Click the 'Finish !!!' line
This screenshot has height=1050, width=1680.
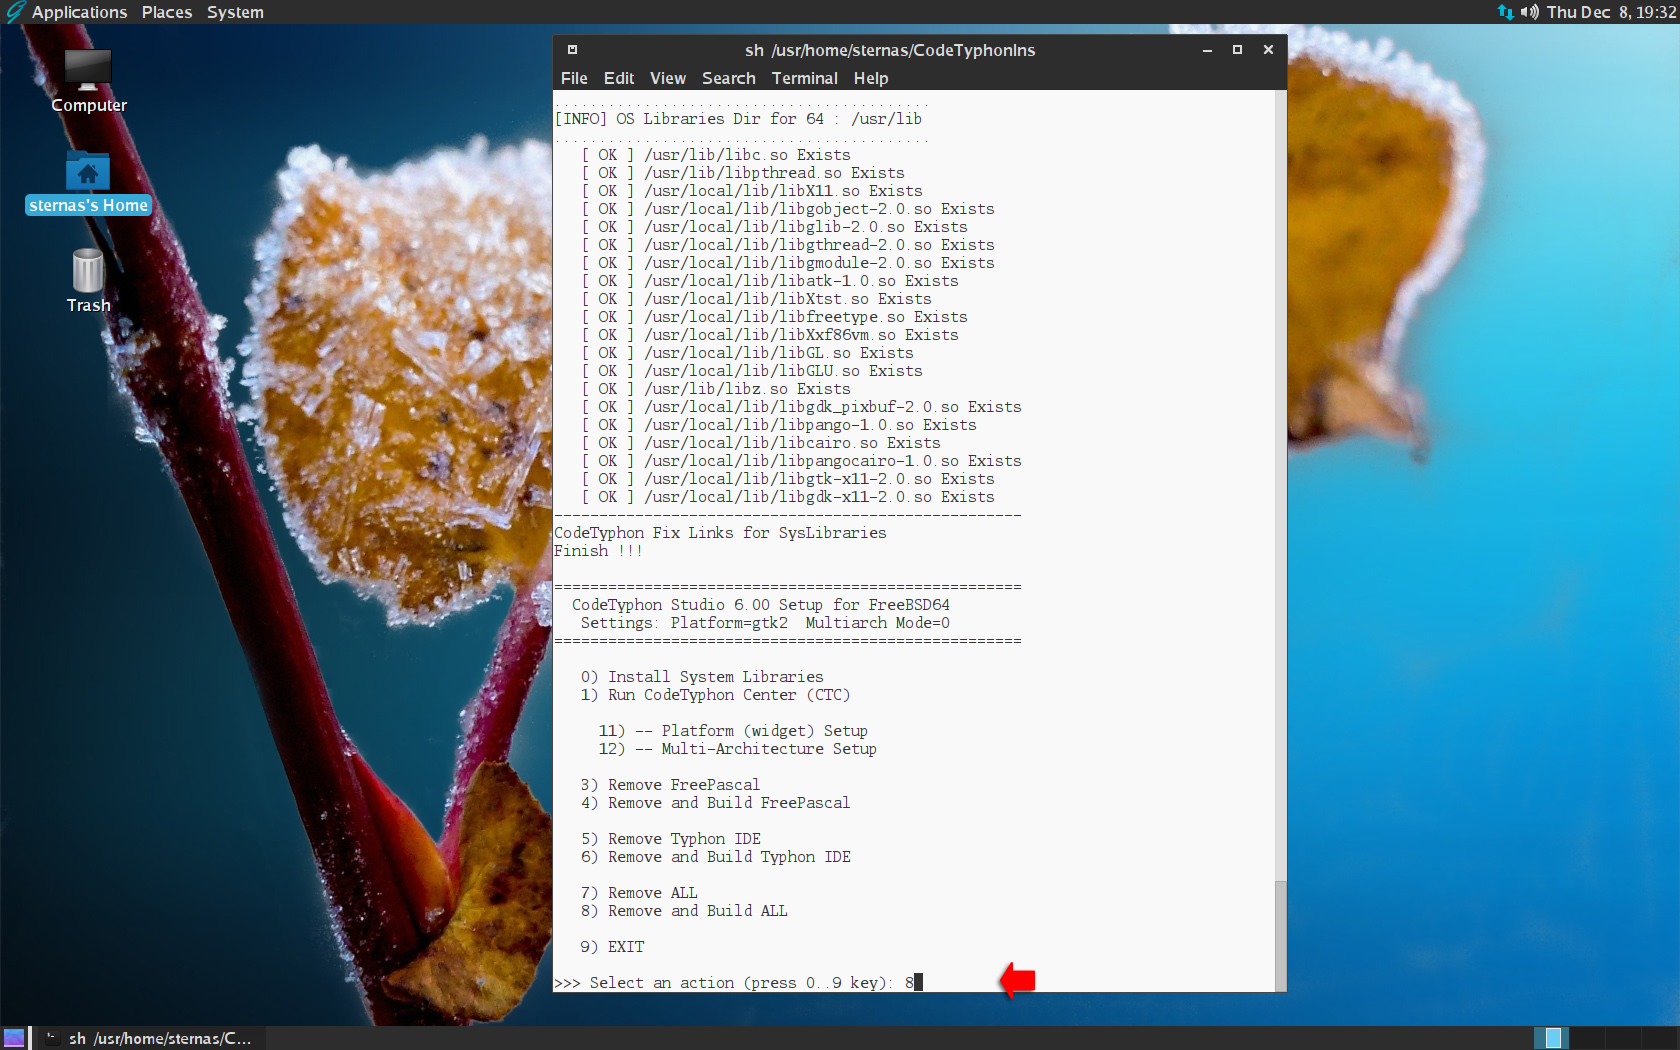coord(598,551)
